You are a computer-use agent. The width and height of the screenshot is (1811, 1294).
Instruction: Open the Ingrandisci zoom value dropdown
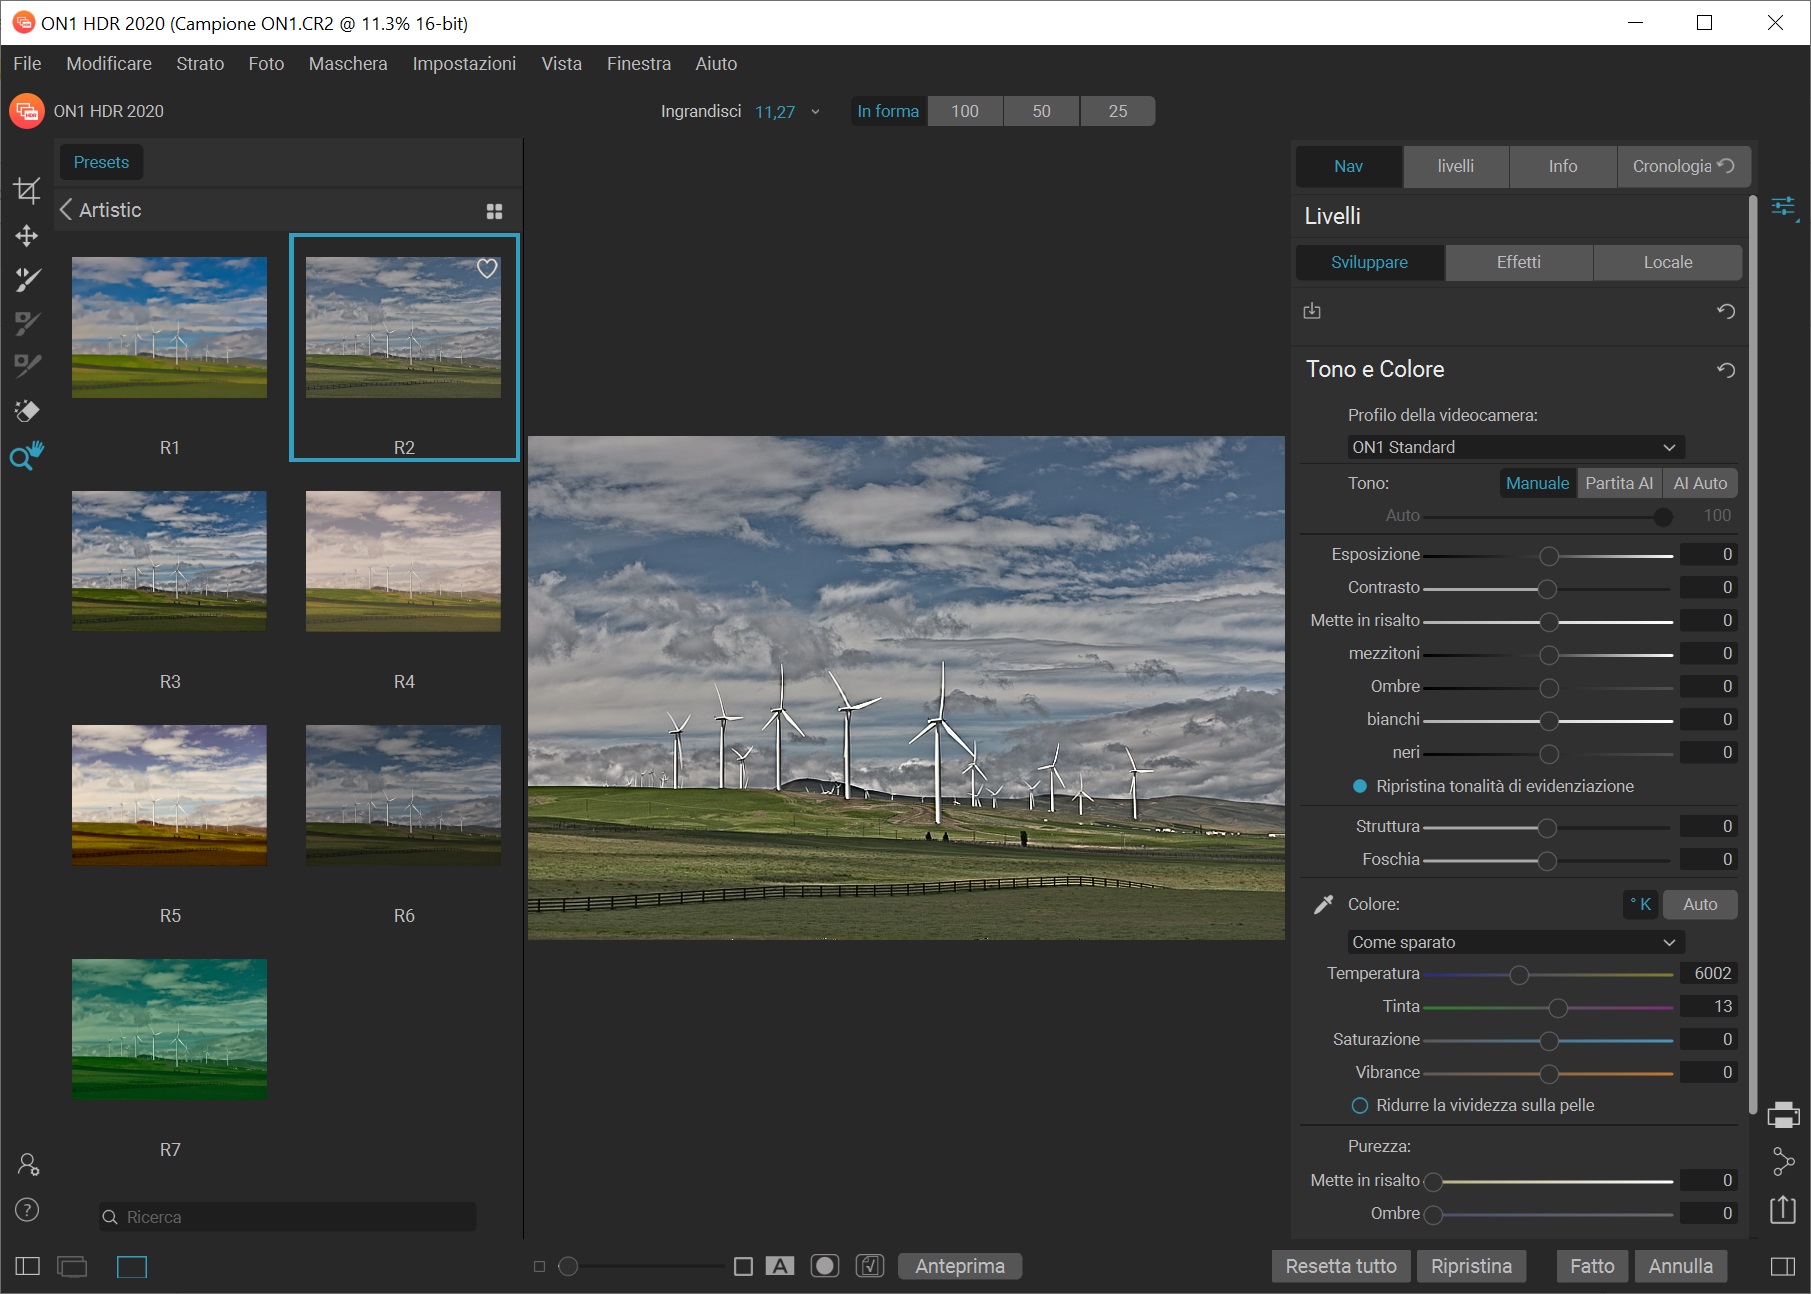pos(815,112)
